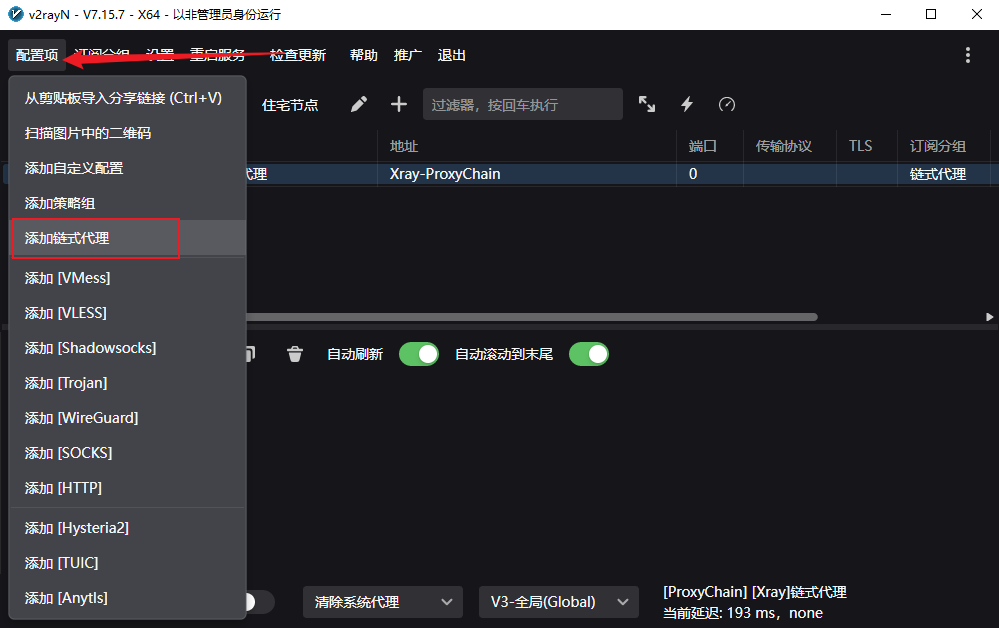Click the 传输协议 column header

pos(784,146)
